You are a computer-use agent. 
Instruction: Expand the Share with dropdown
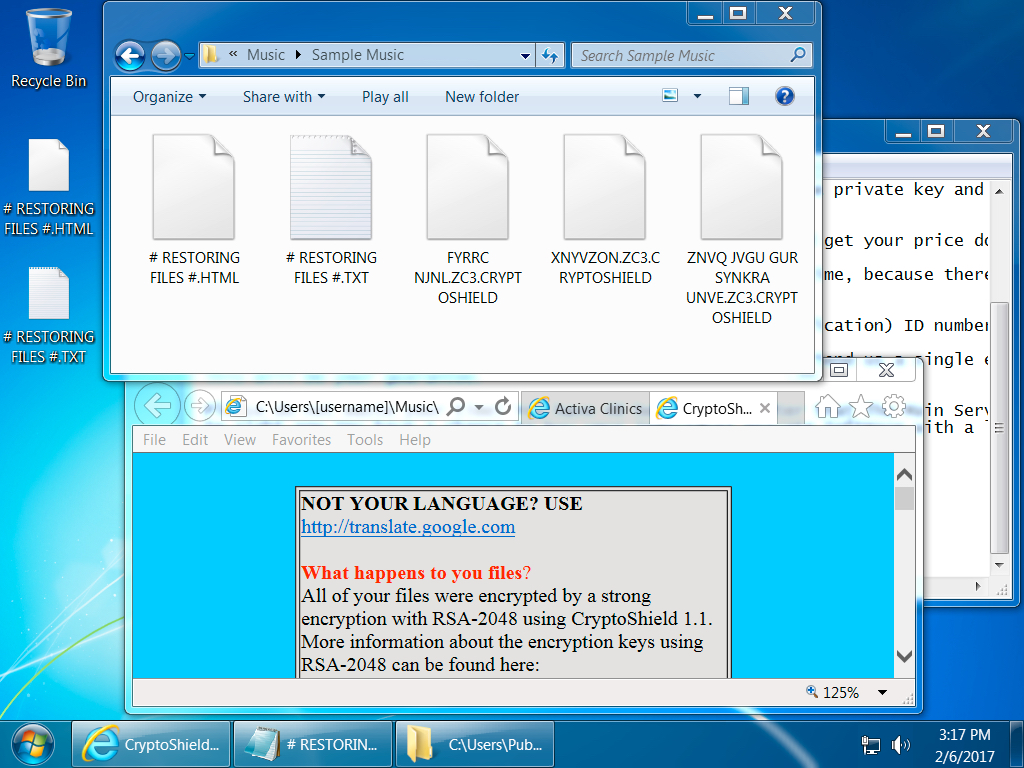tap(283, 97)
